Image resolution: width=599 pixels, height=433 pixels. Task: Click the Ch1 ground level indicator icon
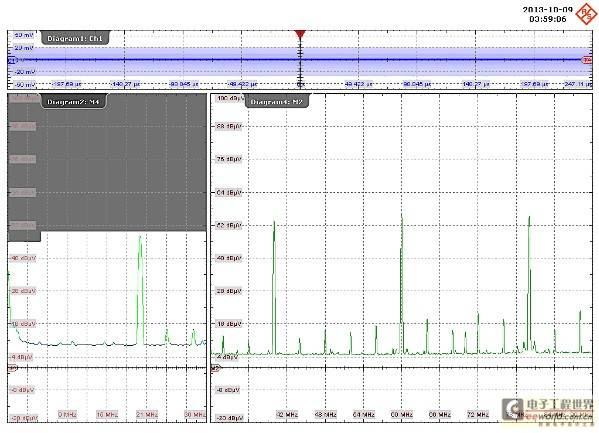click(11, 60)
